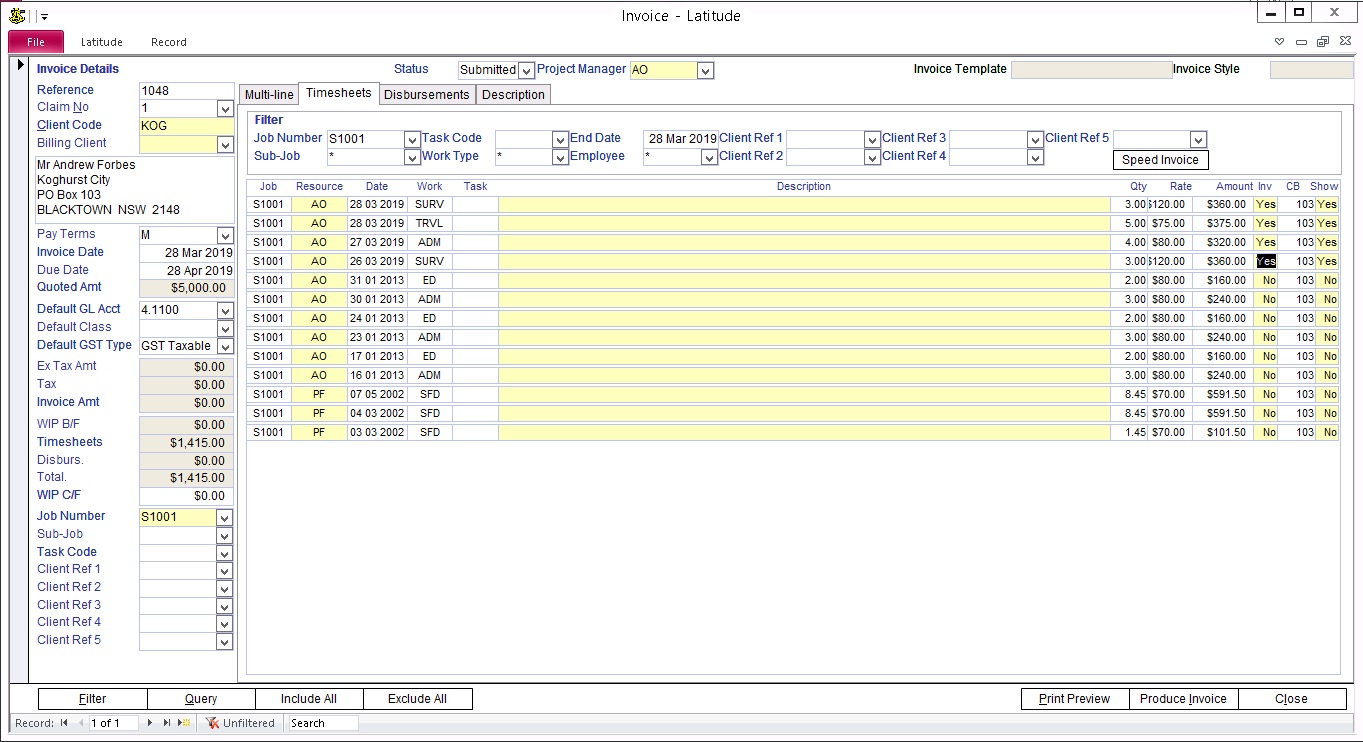Click the Produce Invoice button

click(1183, 699)
